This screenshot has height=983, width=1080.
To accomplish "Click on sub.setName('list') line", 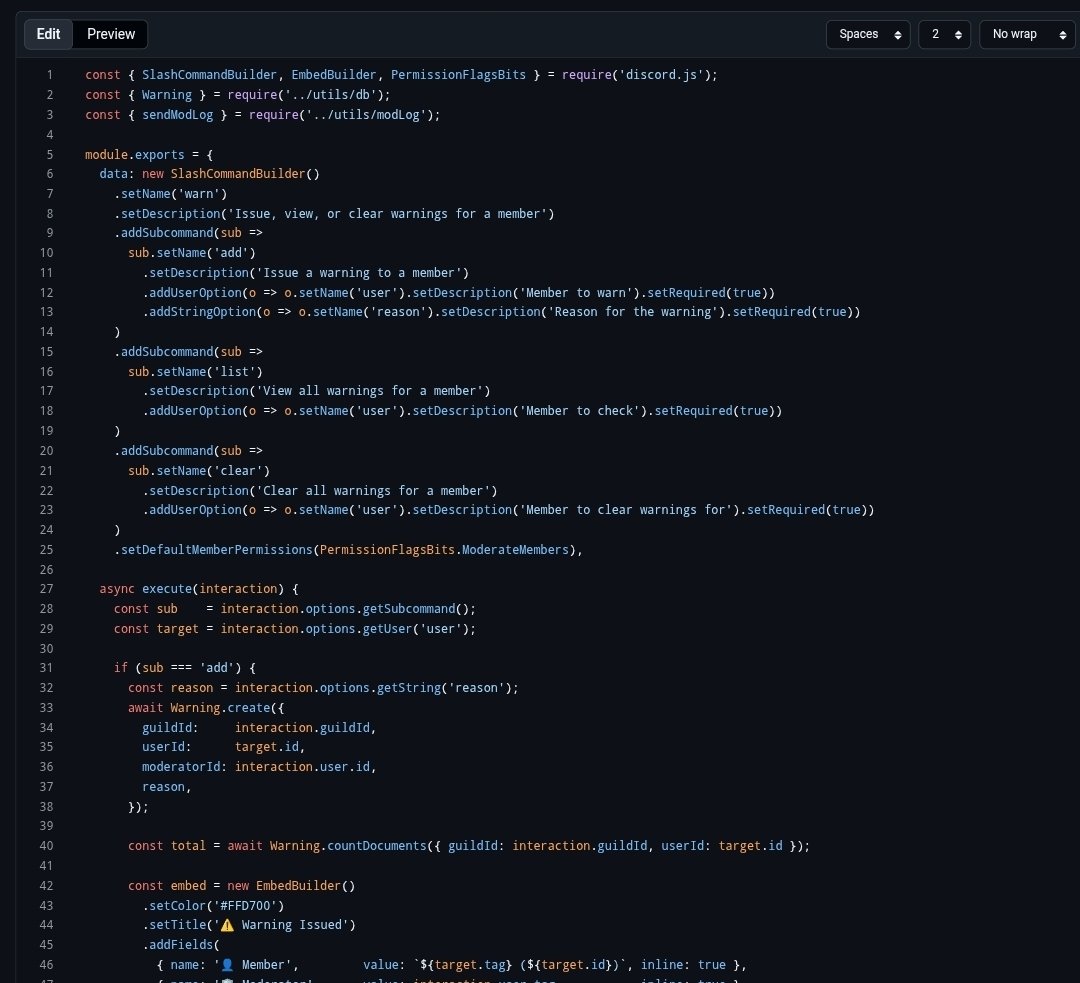I will point(196,372).
